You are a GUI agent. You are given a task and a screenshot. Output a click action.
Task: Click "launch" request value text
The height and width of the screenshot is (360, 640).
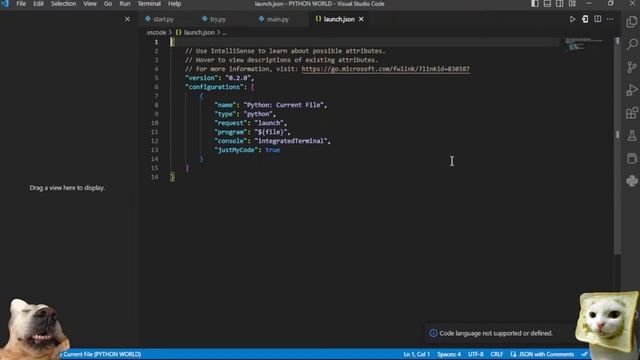(x=269, y=123)
